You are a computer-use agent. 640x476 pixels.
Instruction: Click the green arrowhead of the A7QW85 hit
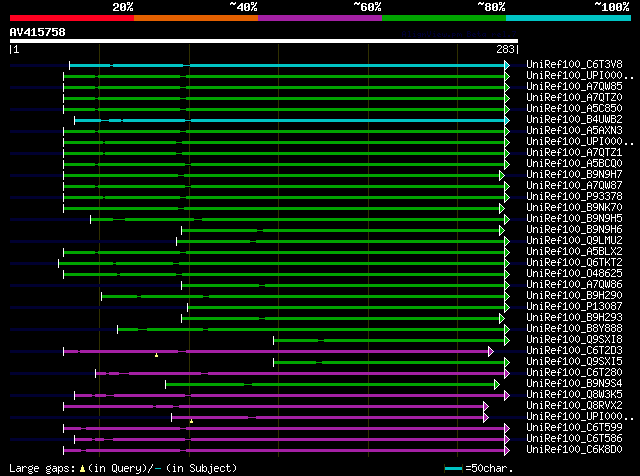(x=507, y=87)
